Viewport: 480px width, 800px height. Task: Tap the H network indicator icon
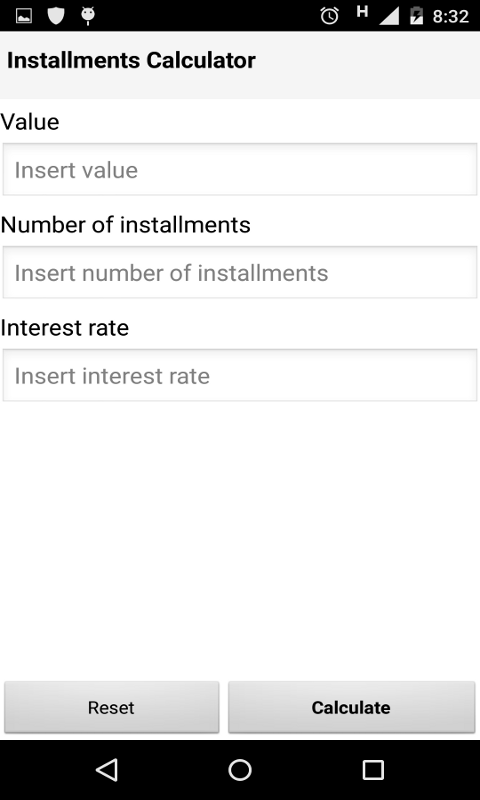362,12
